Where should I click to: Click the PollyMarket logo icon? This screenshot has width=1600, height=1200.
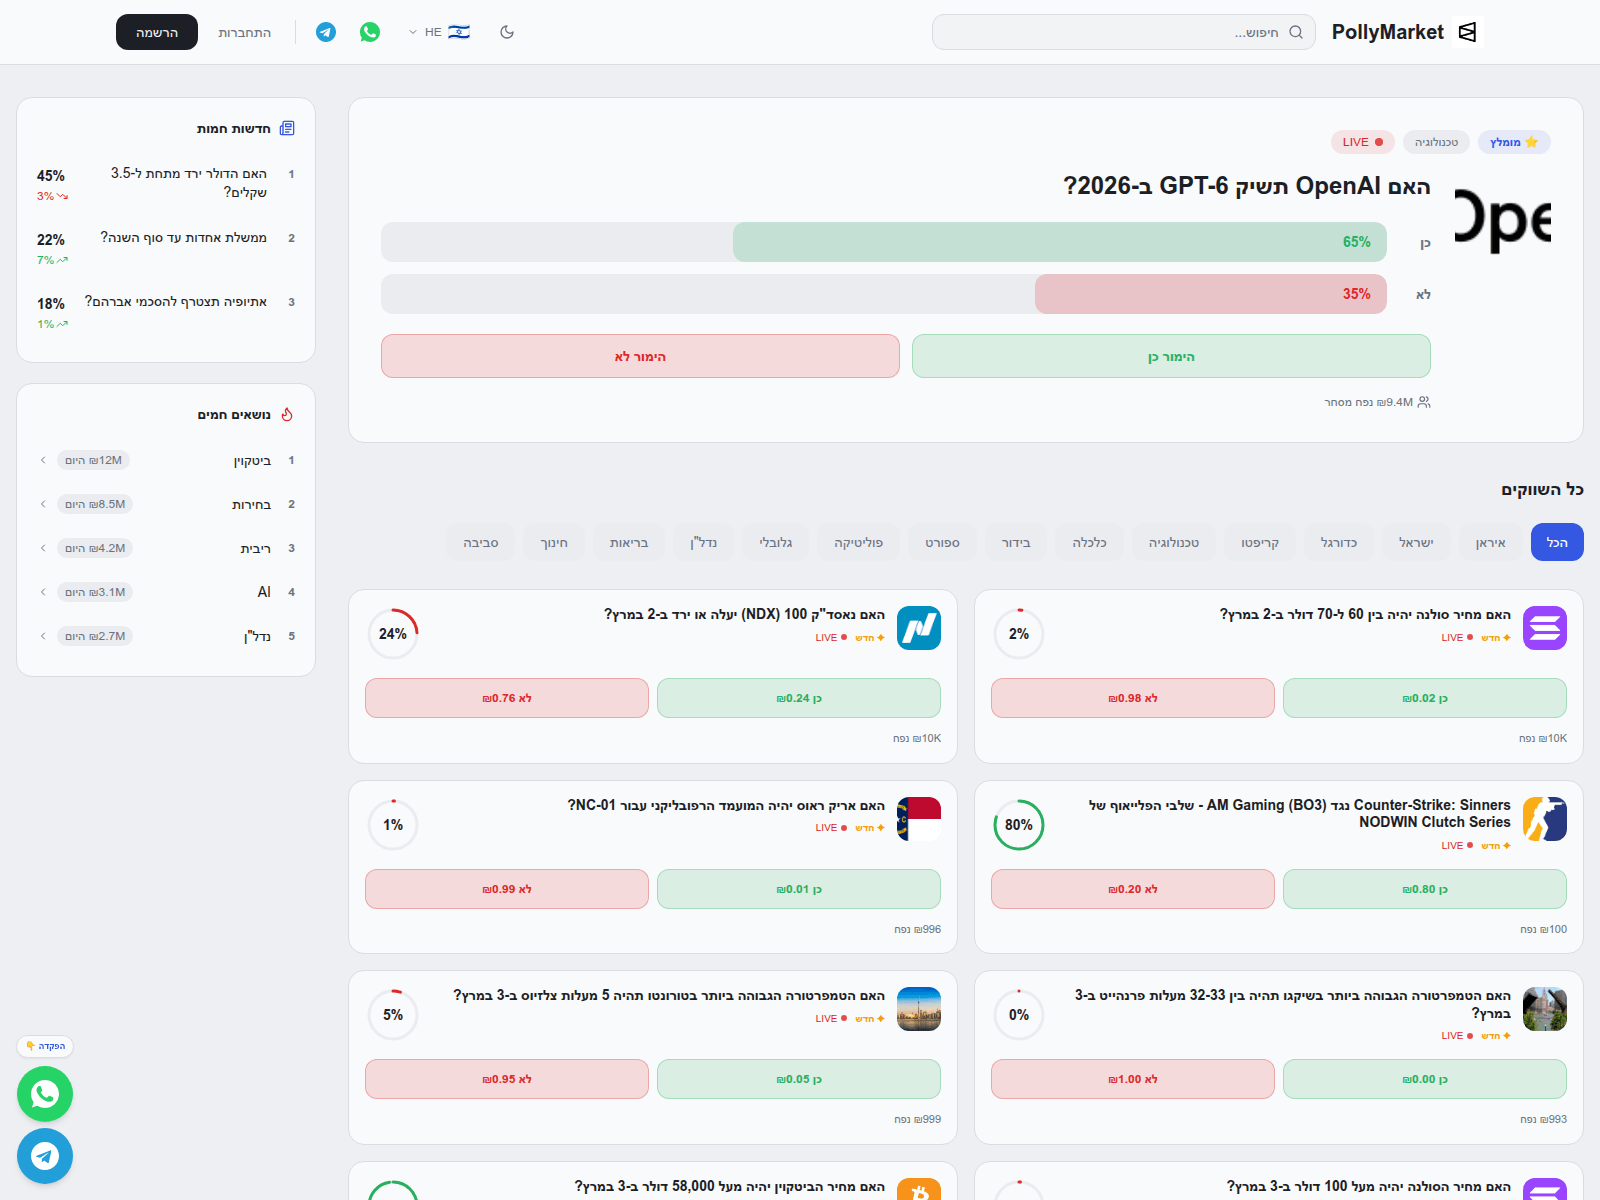point(1466,31)
